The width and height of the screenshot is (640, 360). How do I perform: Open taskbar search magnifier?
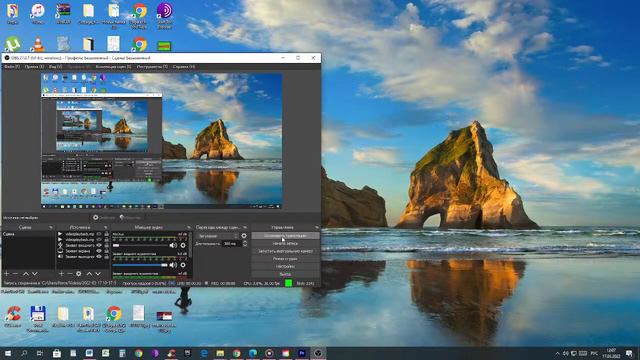pyautogui.click(x=24, y=353)
